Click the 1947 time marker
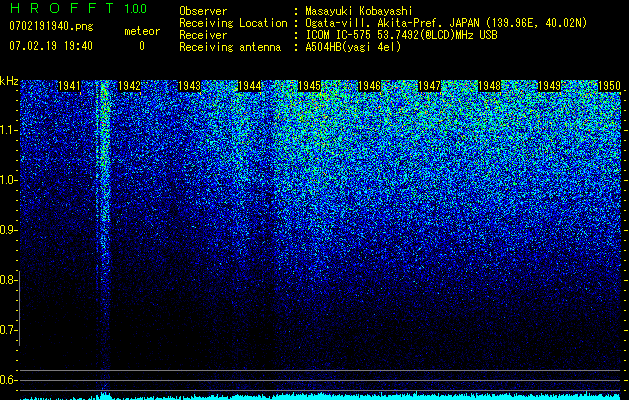 (x=429, y=86)
